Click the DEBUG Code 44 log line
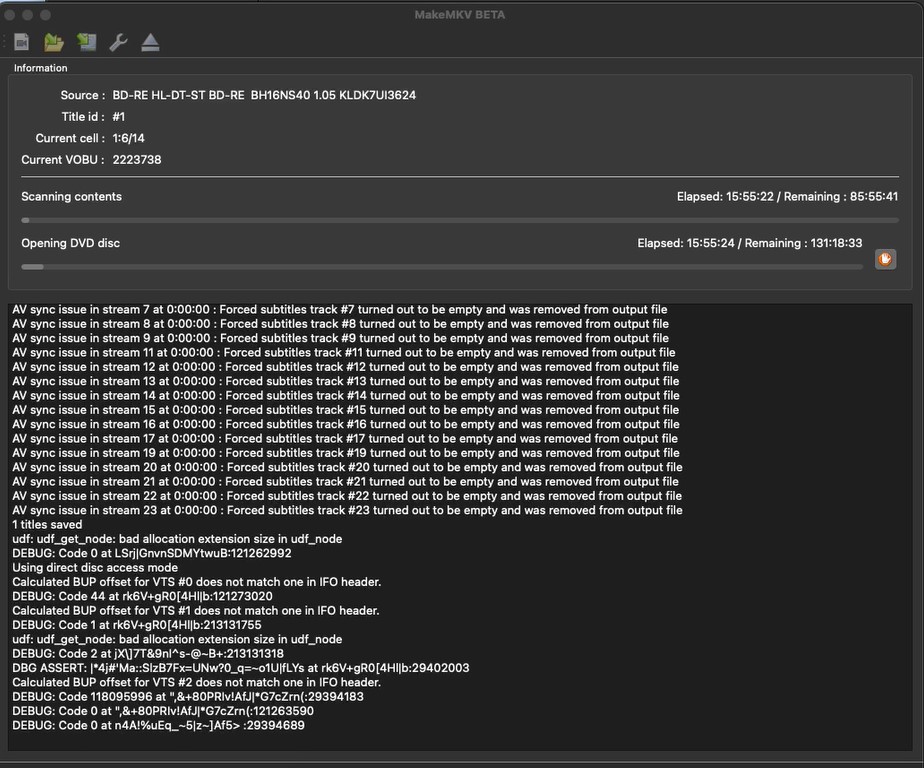Image resolution: width=924 pixels, height=768 pixels. [142, 596]
